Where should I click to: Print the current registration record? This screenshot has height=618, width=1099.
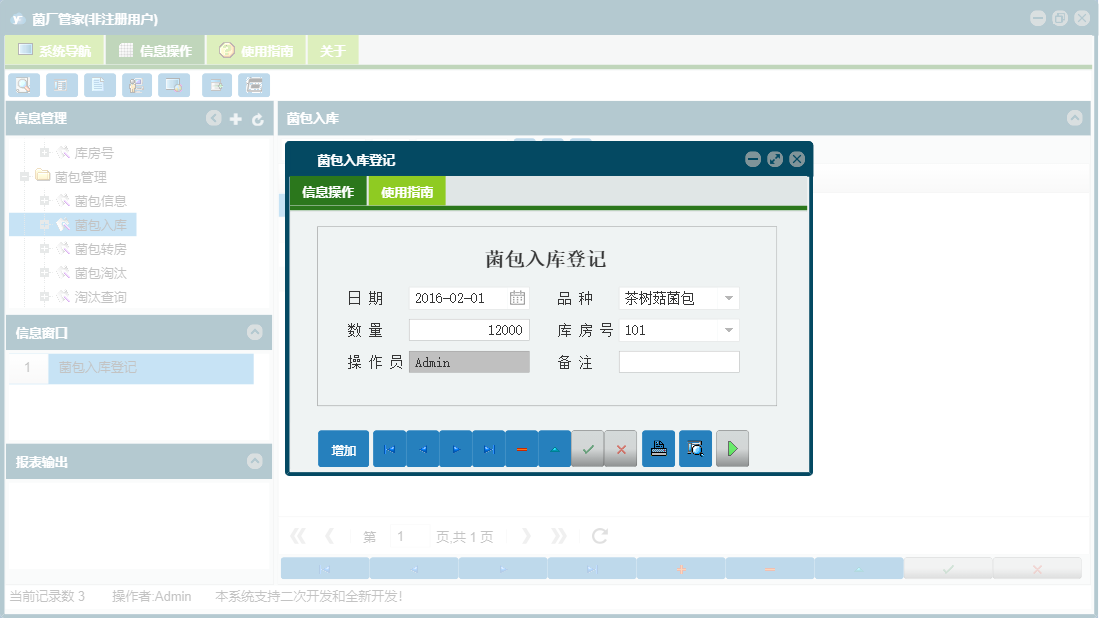[x=658, y=448]
